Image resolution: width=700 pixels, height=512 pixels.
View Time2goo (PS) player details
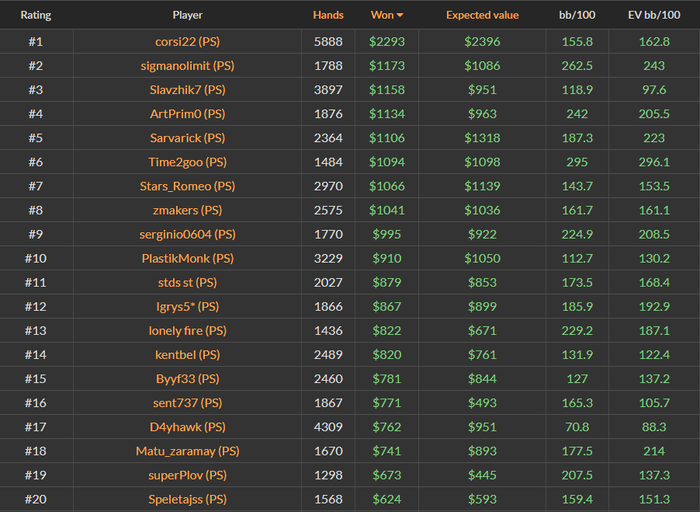187,162
